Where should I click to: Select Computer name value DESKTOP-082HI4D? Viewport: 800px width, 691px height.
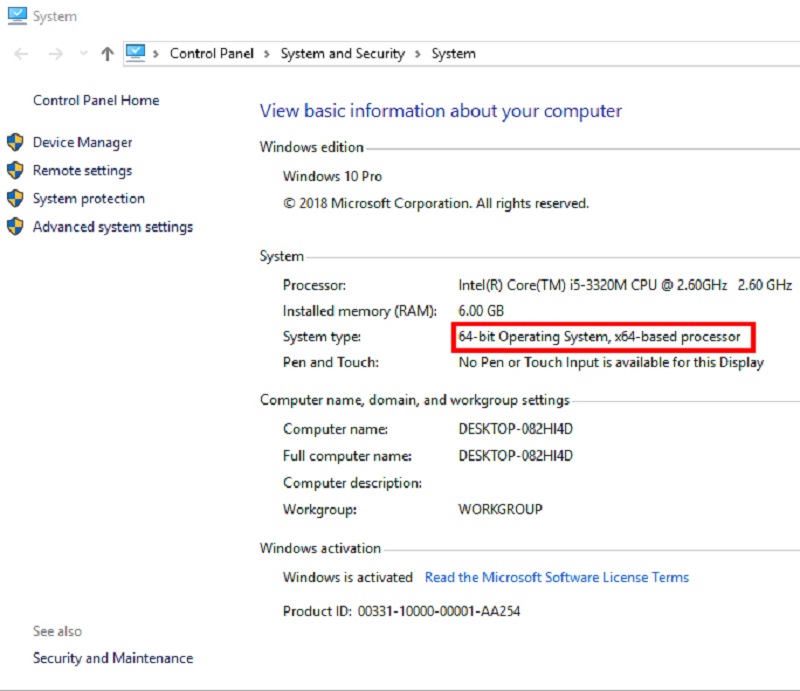tap(515, 429)
